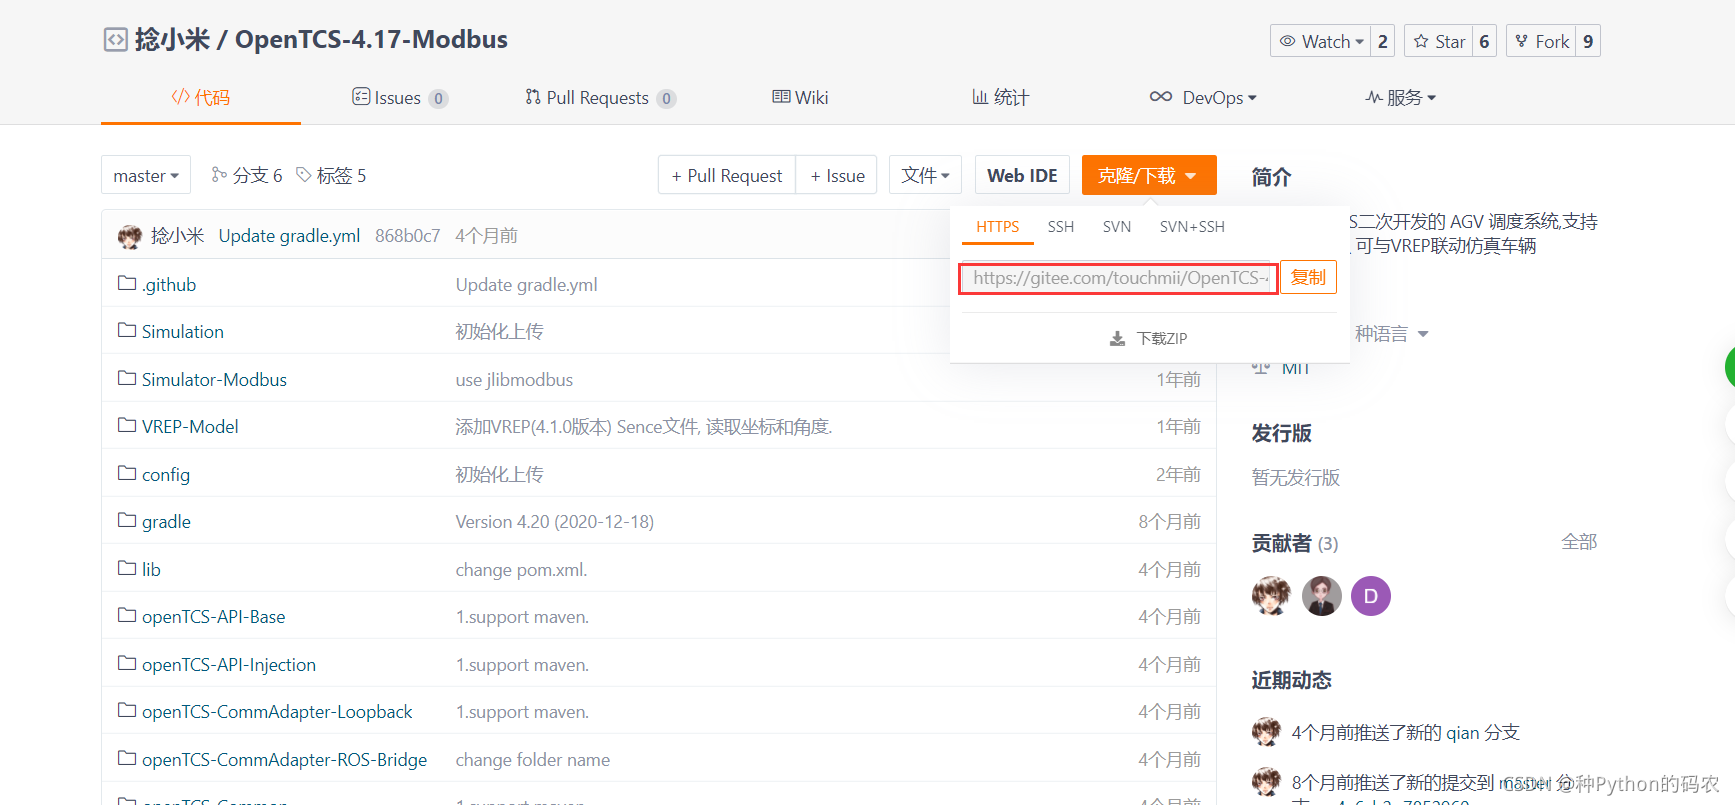
Task: Switch to the 统计 tab
Action: tap(1000, 97)
